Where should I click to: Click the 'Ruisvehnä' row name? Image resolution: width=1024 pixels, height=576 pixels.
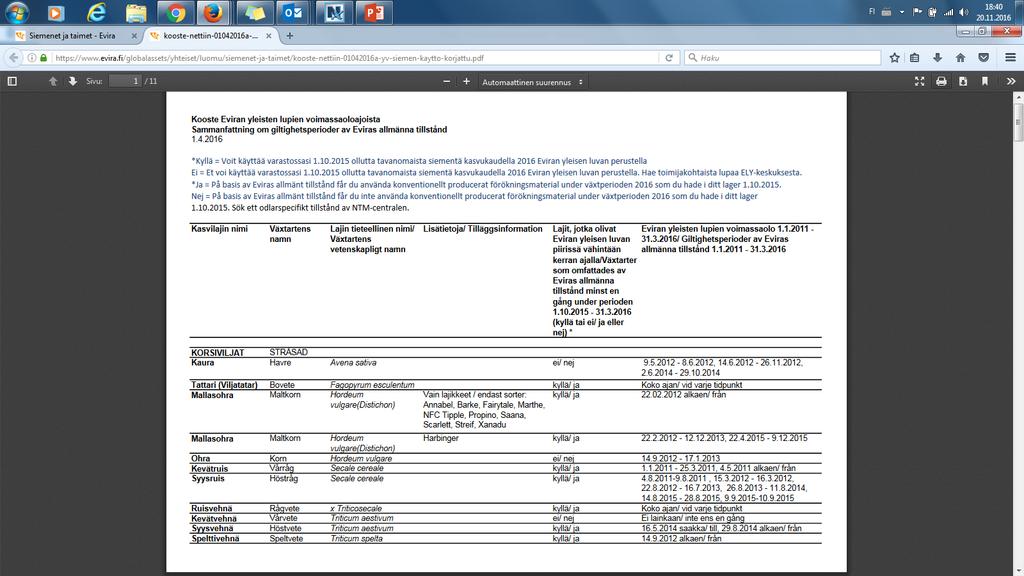point(213,508)
